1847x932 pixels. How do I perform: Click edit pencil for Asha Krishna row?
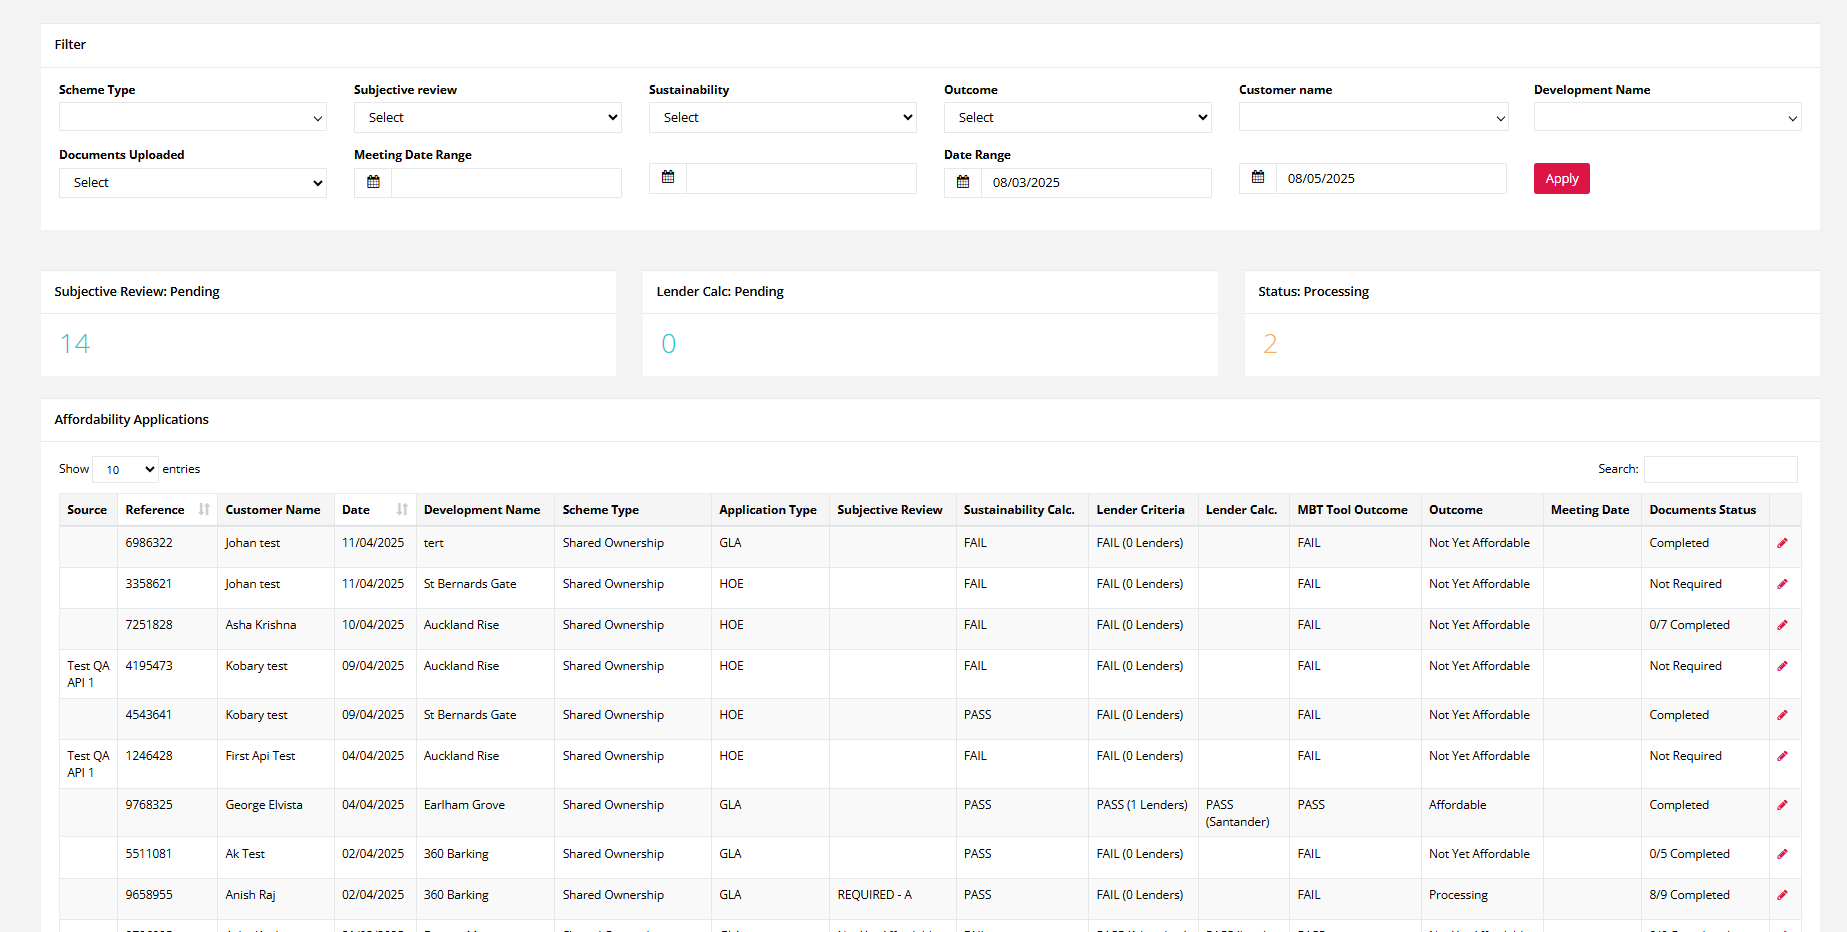1781,625
